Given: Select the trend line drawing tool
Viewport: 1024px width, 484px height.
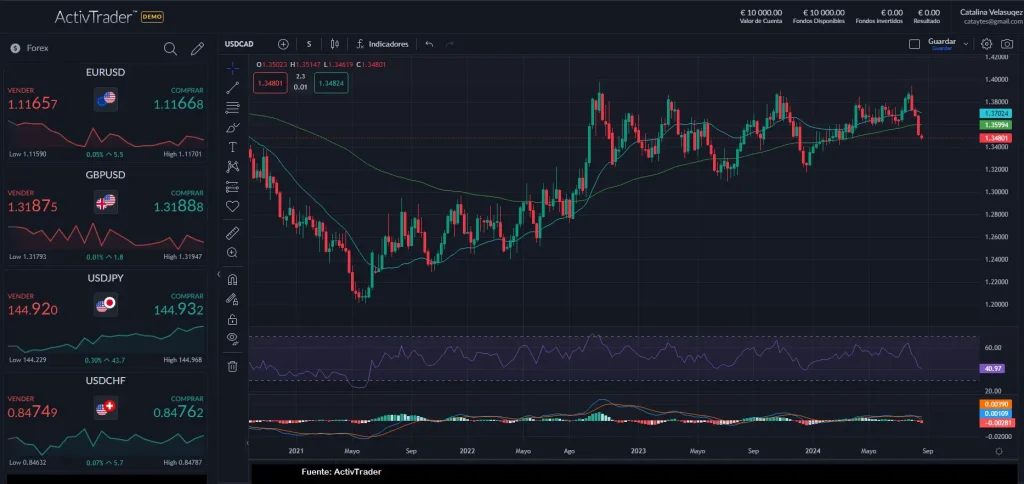Looking at the screenshot, I should pos(233,88).
